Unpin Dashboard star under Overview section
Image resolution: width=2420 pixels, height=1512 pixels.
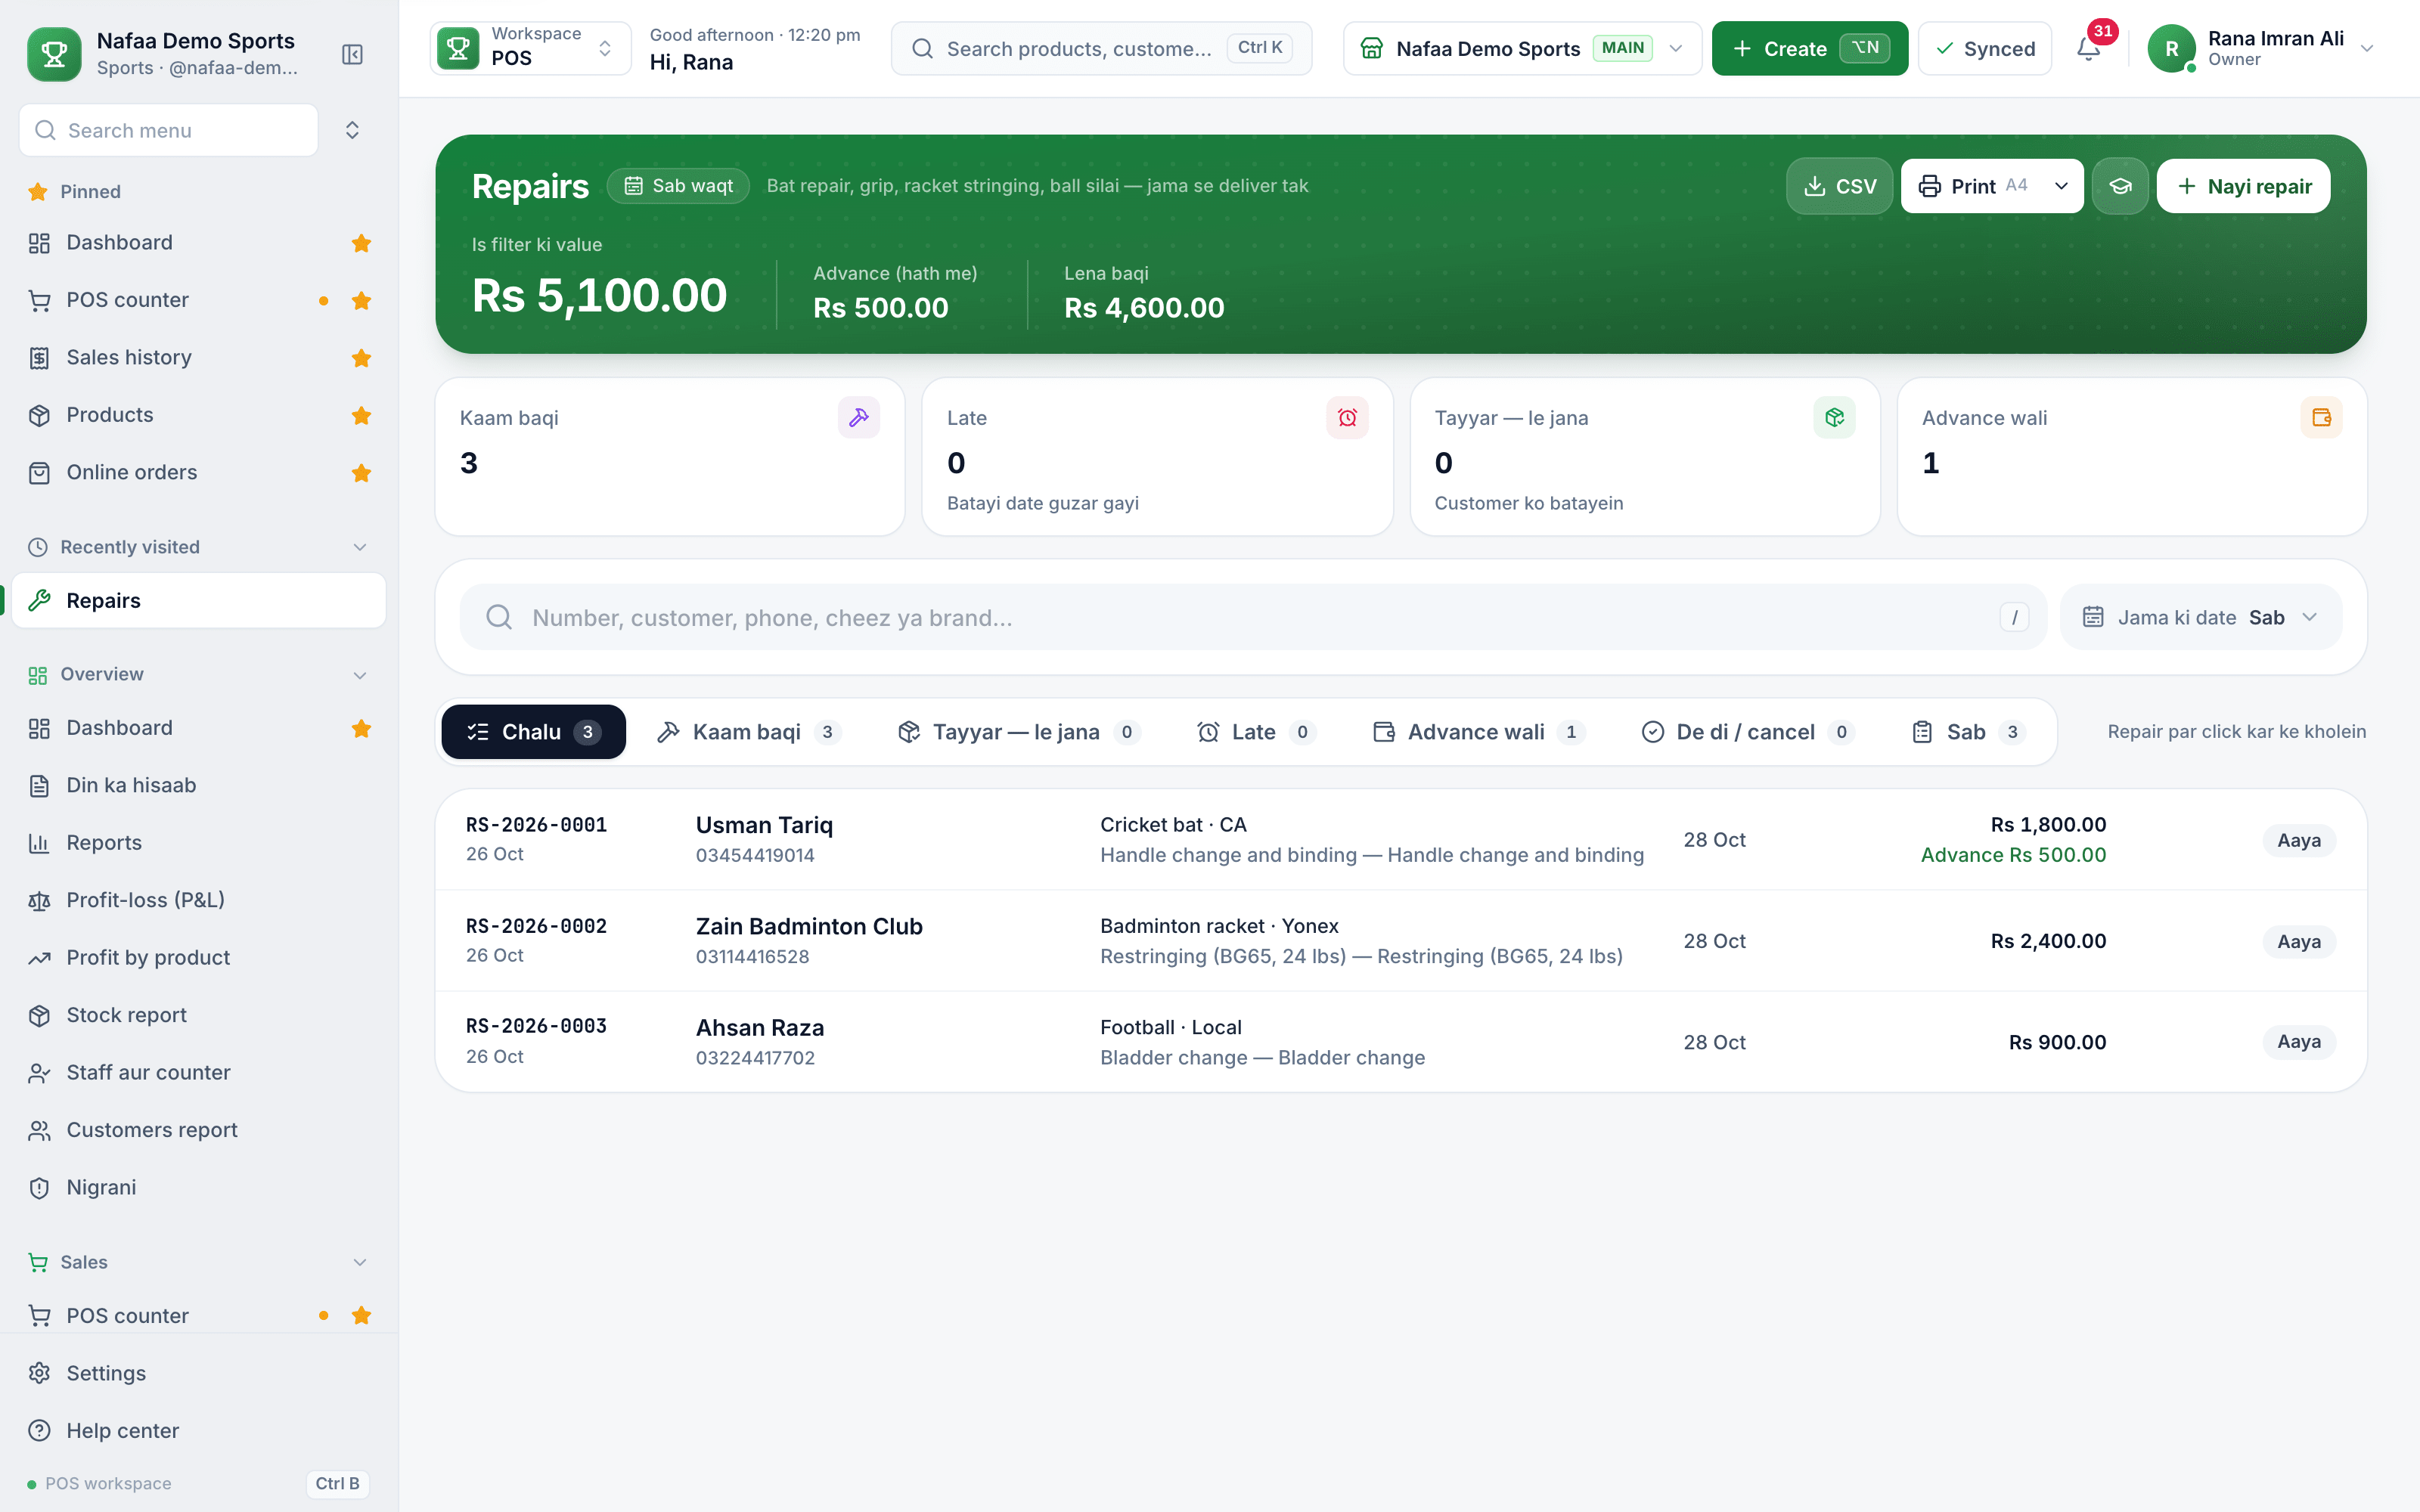tap(362, 729)
